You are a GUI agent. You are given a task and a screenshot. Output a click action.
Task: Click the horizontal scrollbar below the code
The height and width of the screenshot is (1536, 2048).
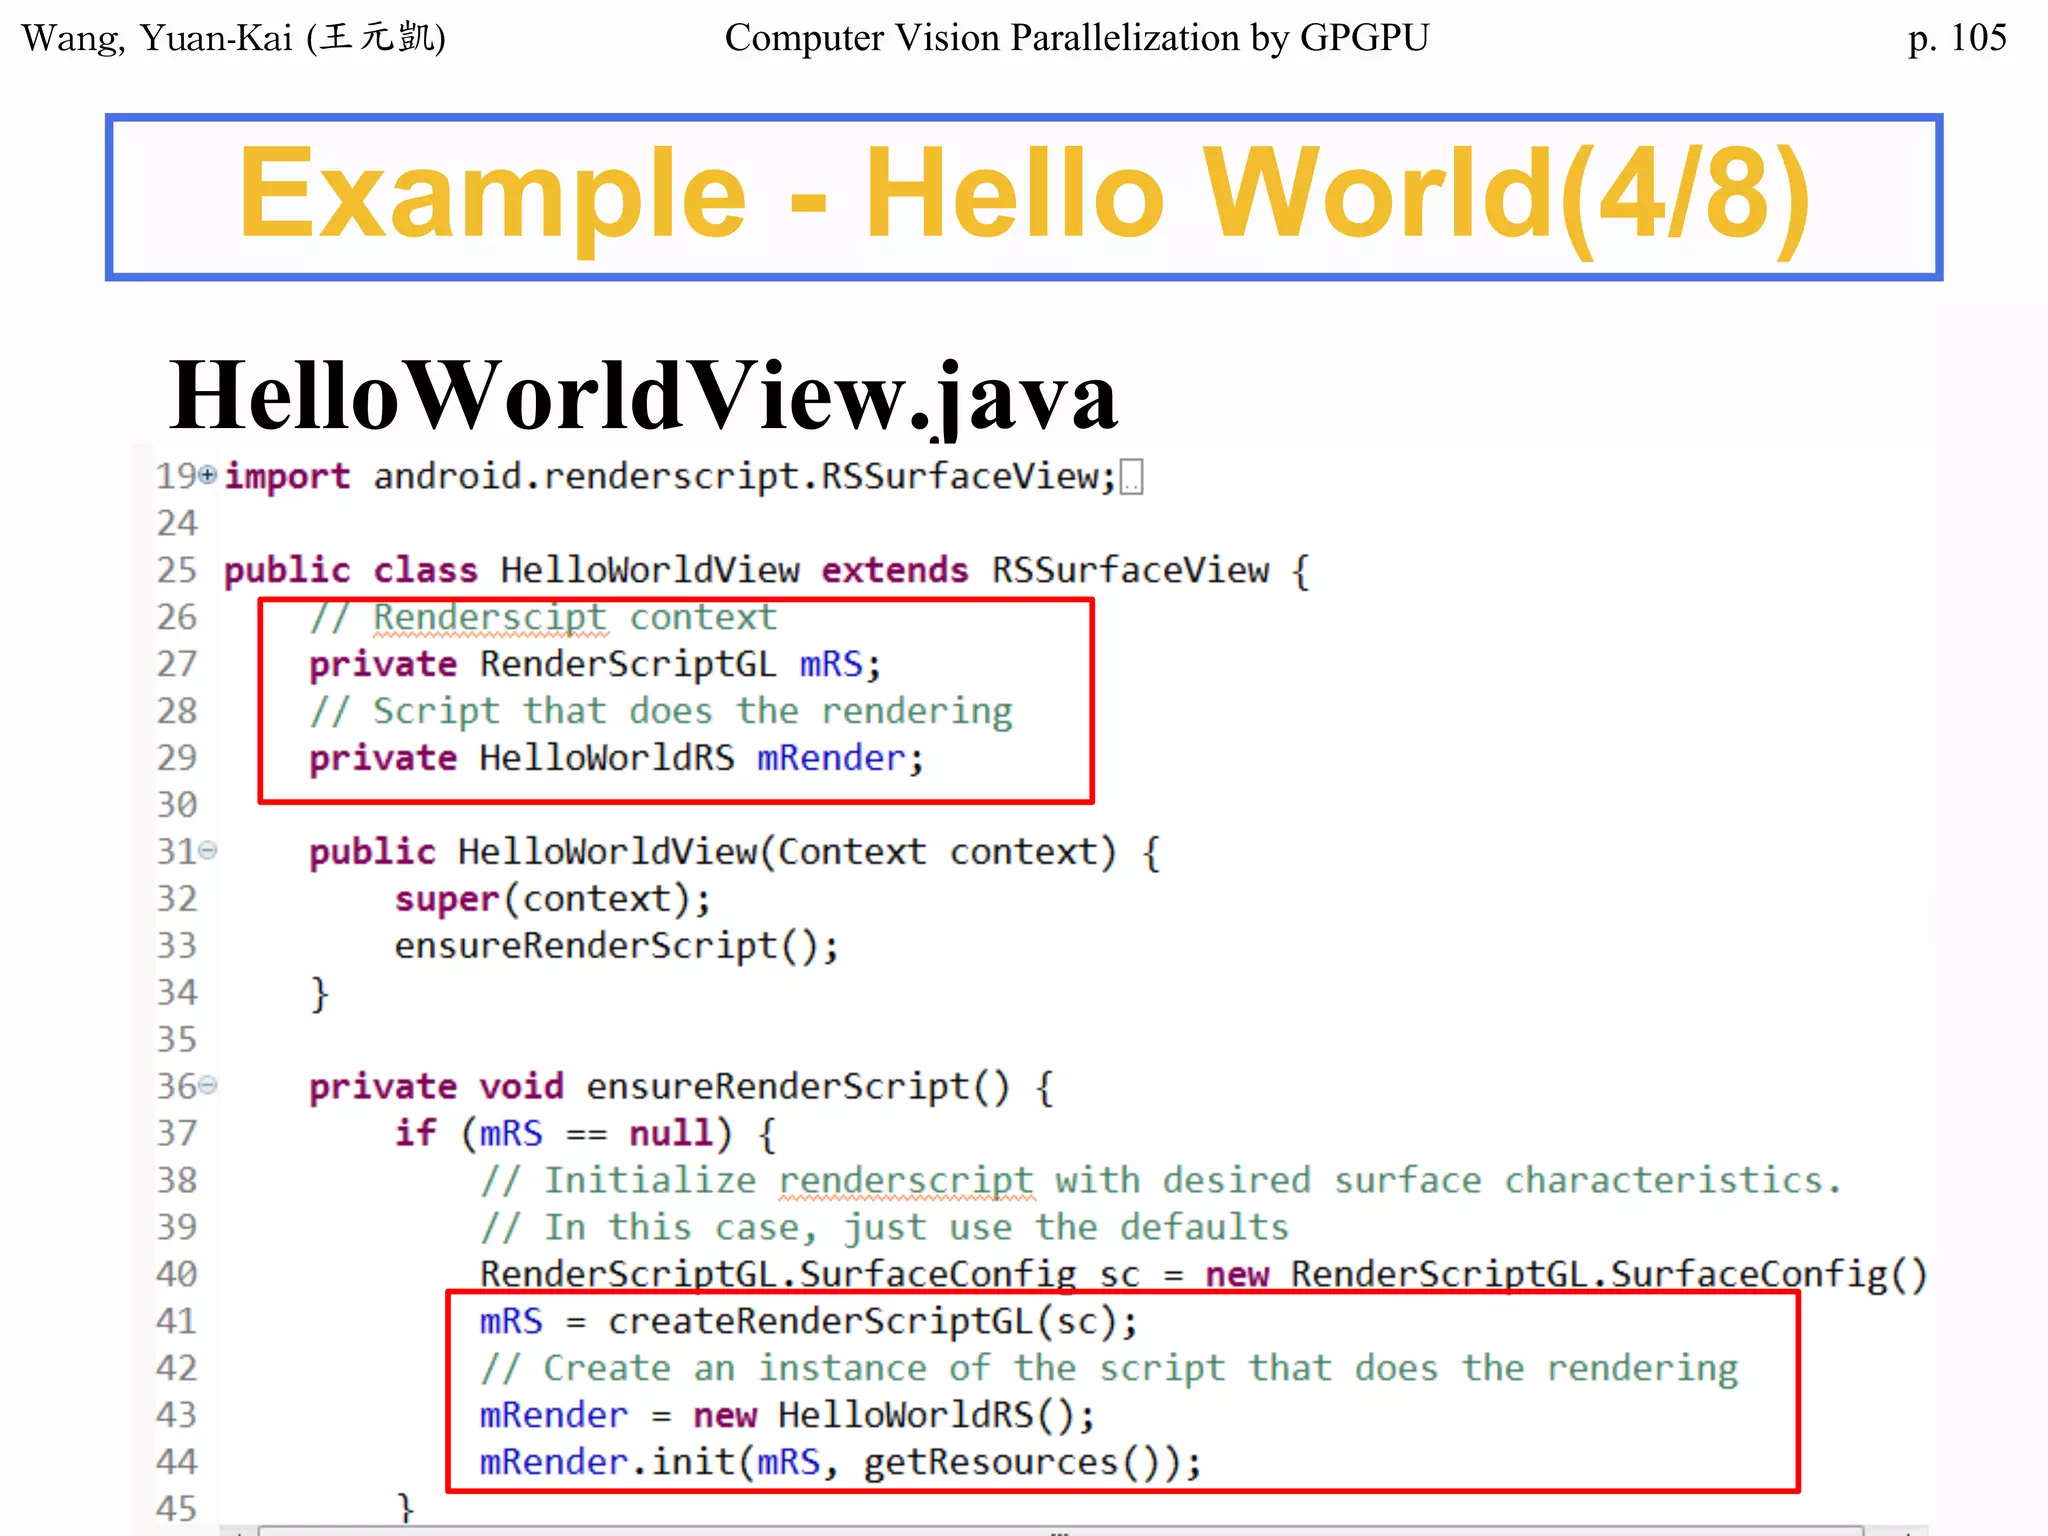click(x=1060, y=1531)
